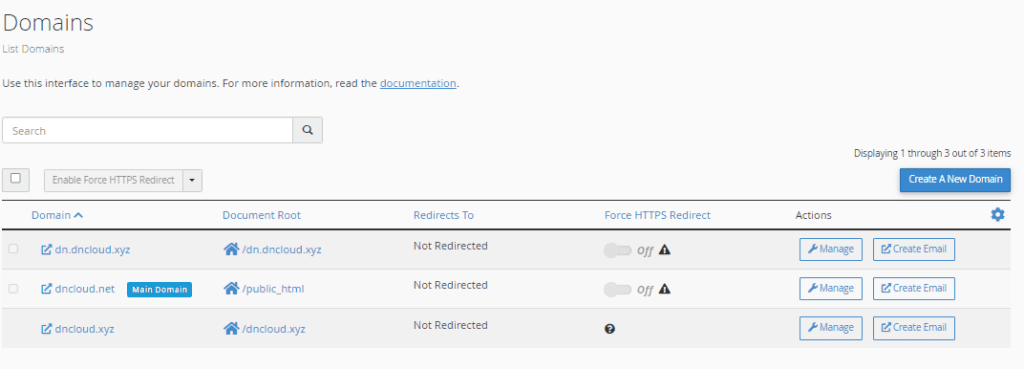
Task: Expand the Enable Force HTTPS Redirect dropdown arrow
Action: [x=192, y=180]
